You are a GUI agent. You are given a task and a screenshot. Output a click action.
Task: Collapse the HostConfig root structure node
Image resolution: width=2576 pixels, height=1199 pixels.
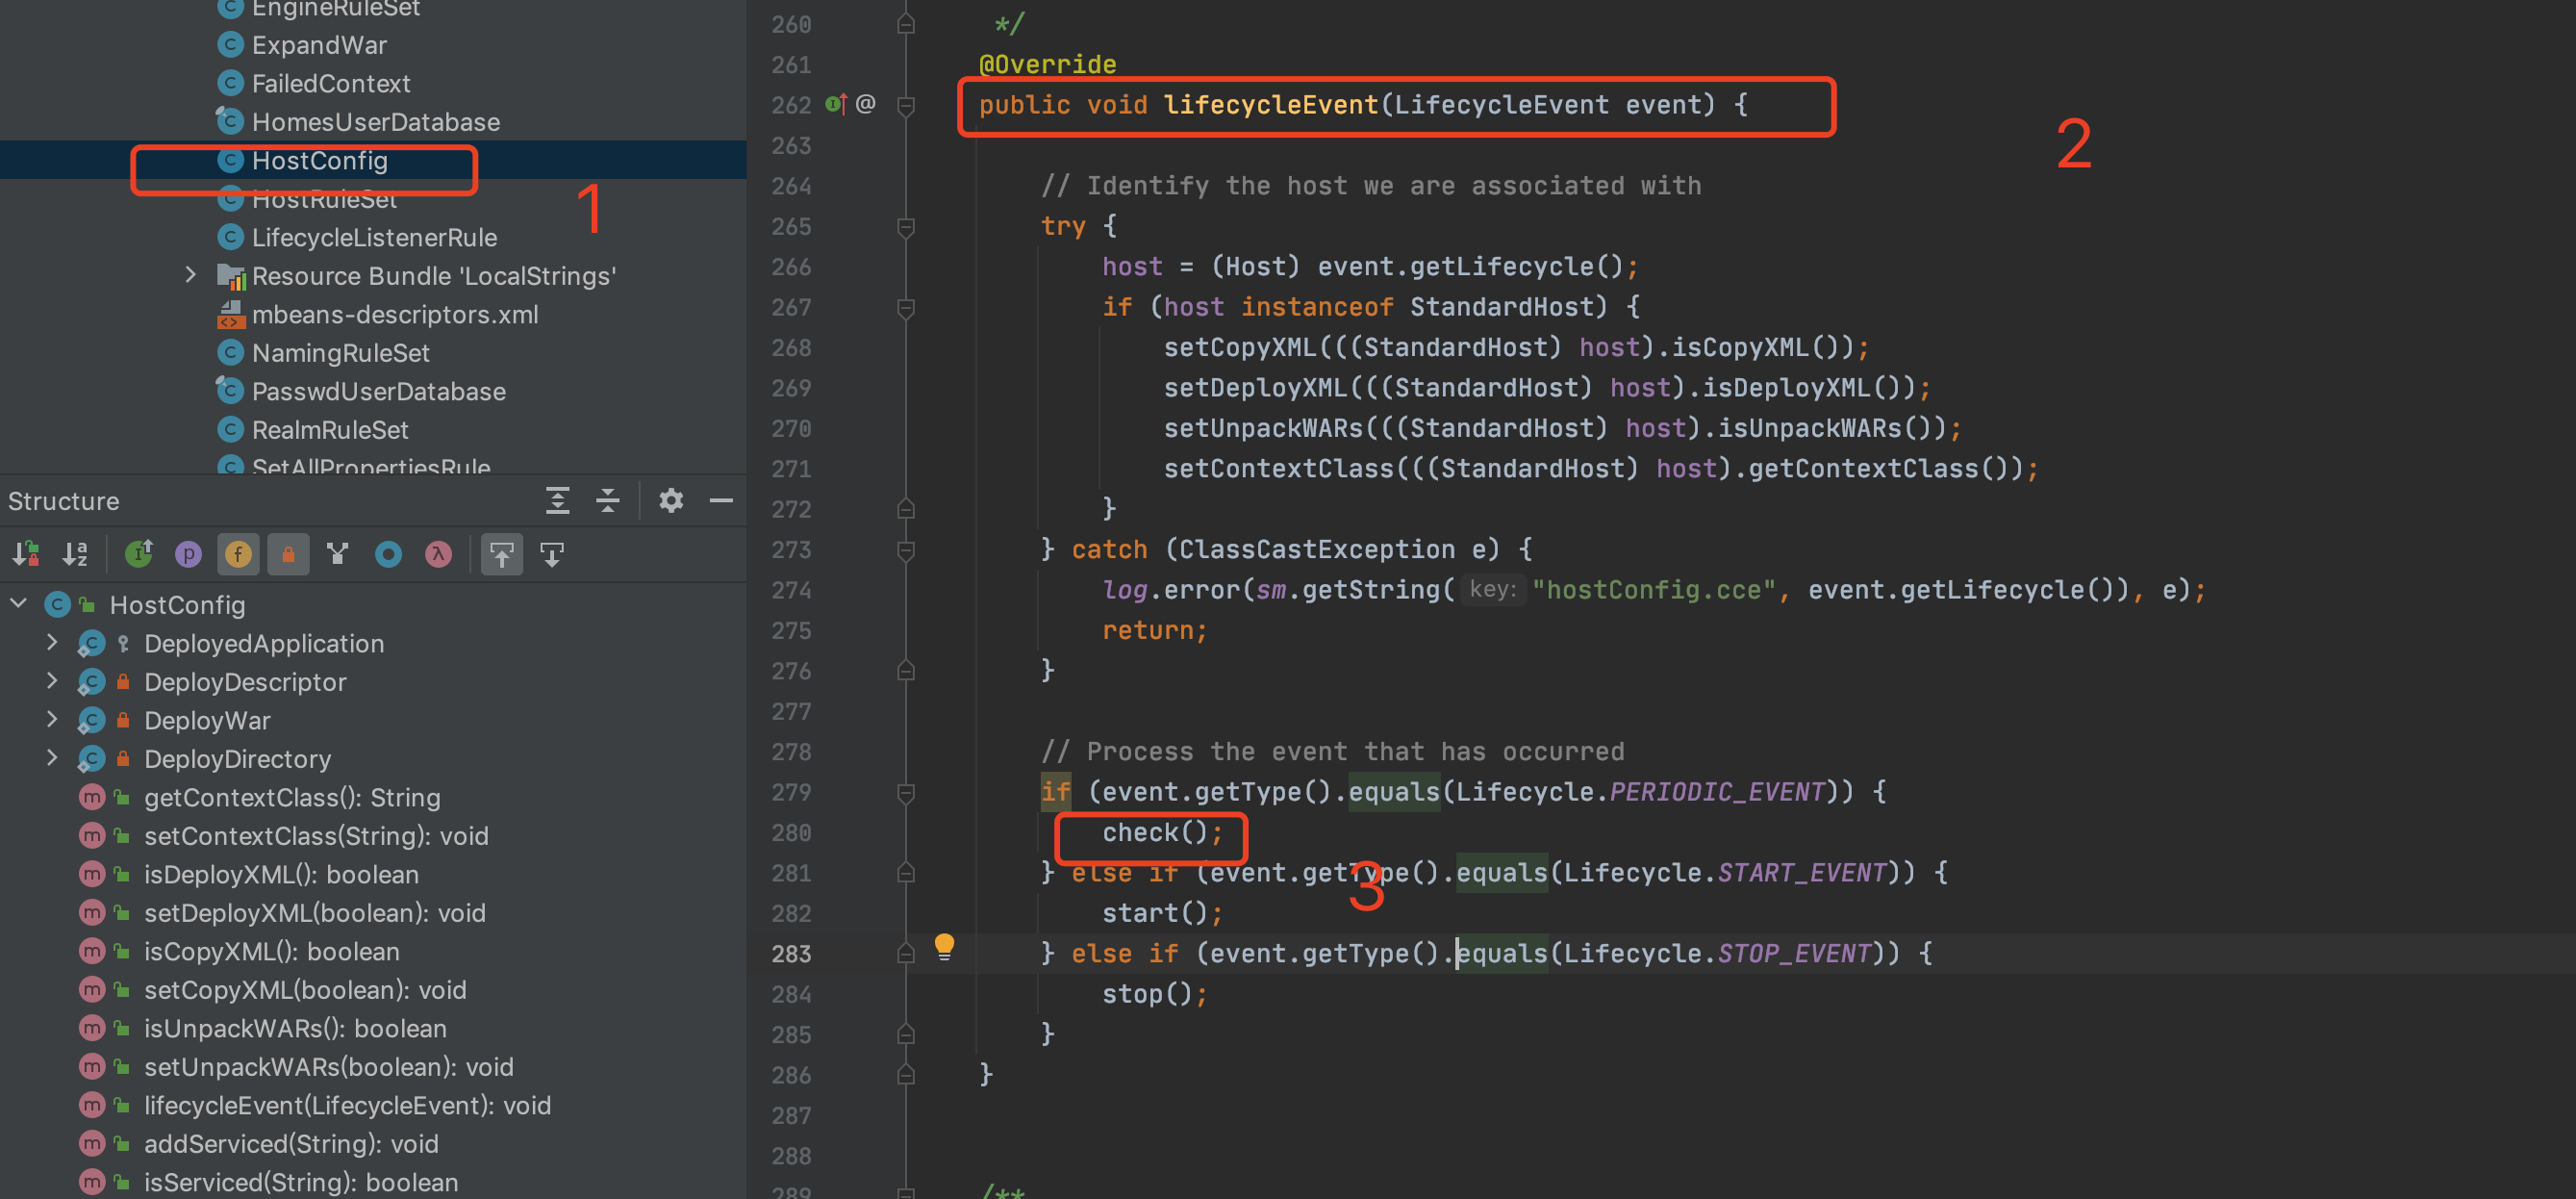pyautogui.click(x=18, y=604)
